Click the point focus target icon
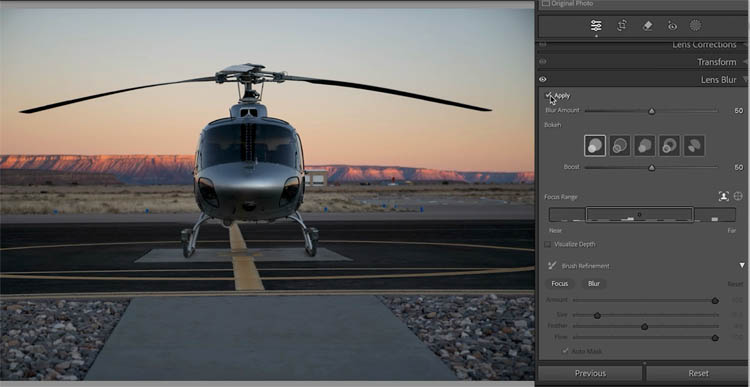This screenshot has height=387, width=750. tap(738, 196)
